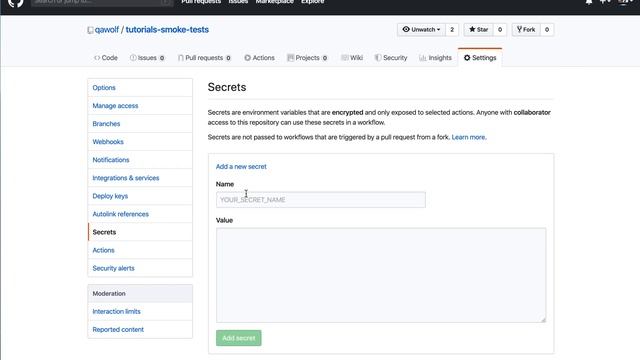Viewport: 640px width, 360px height.
Task: Open the Unwatch dropdown
Action: point(421,29)
